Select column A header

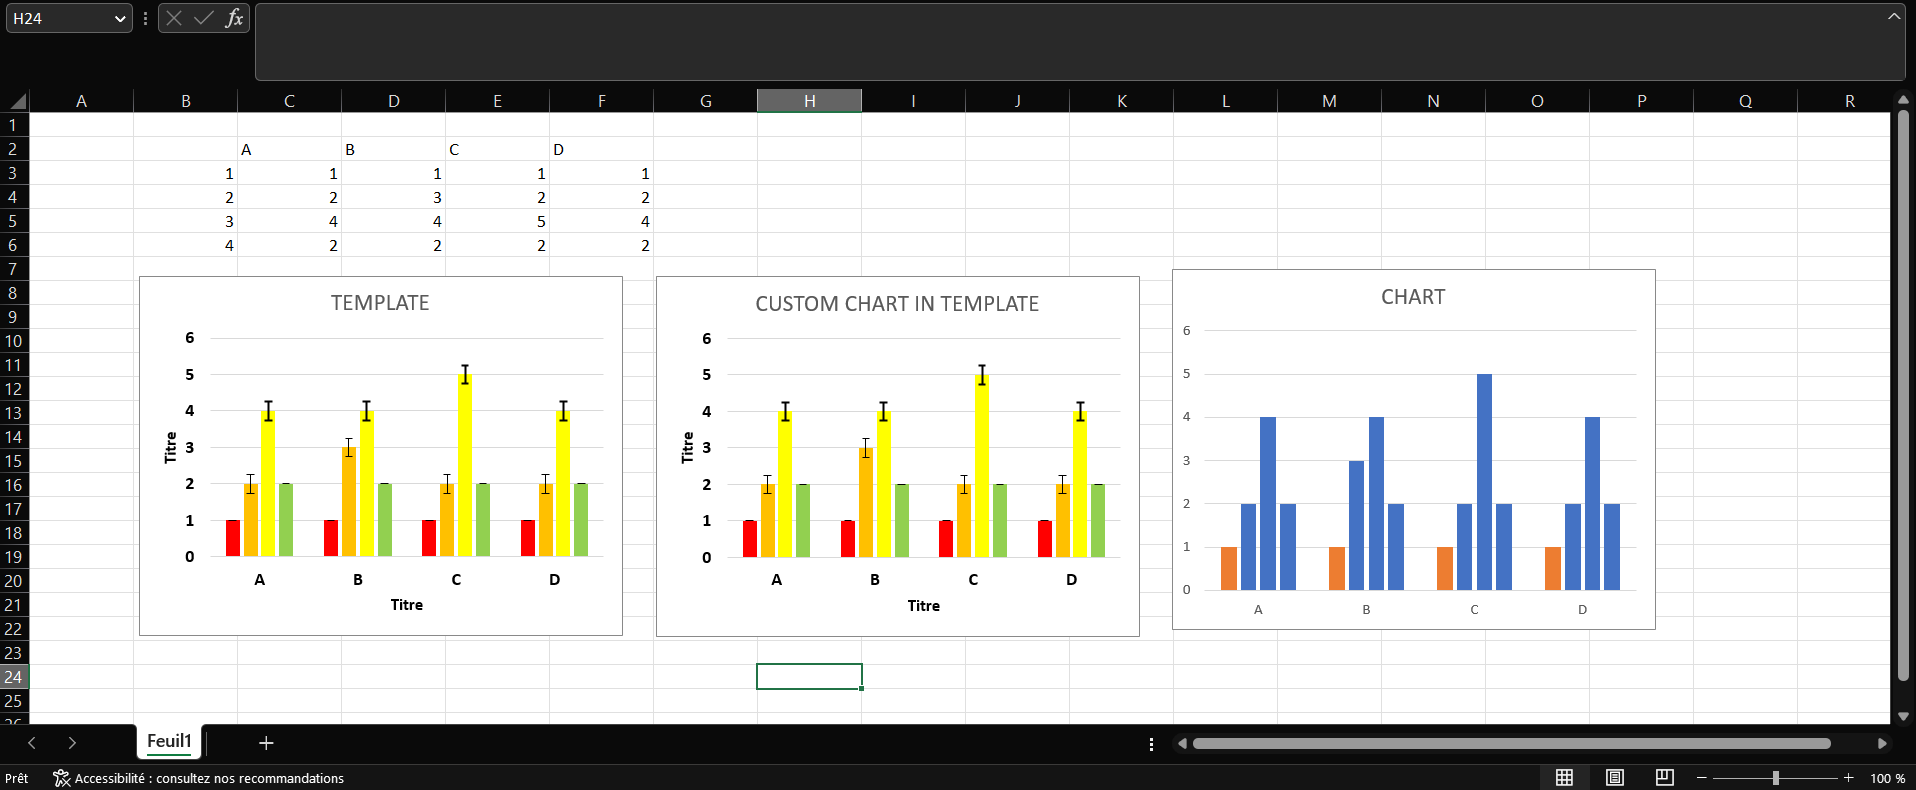point(81,101)
